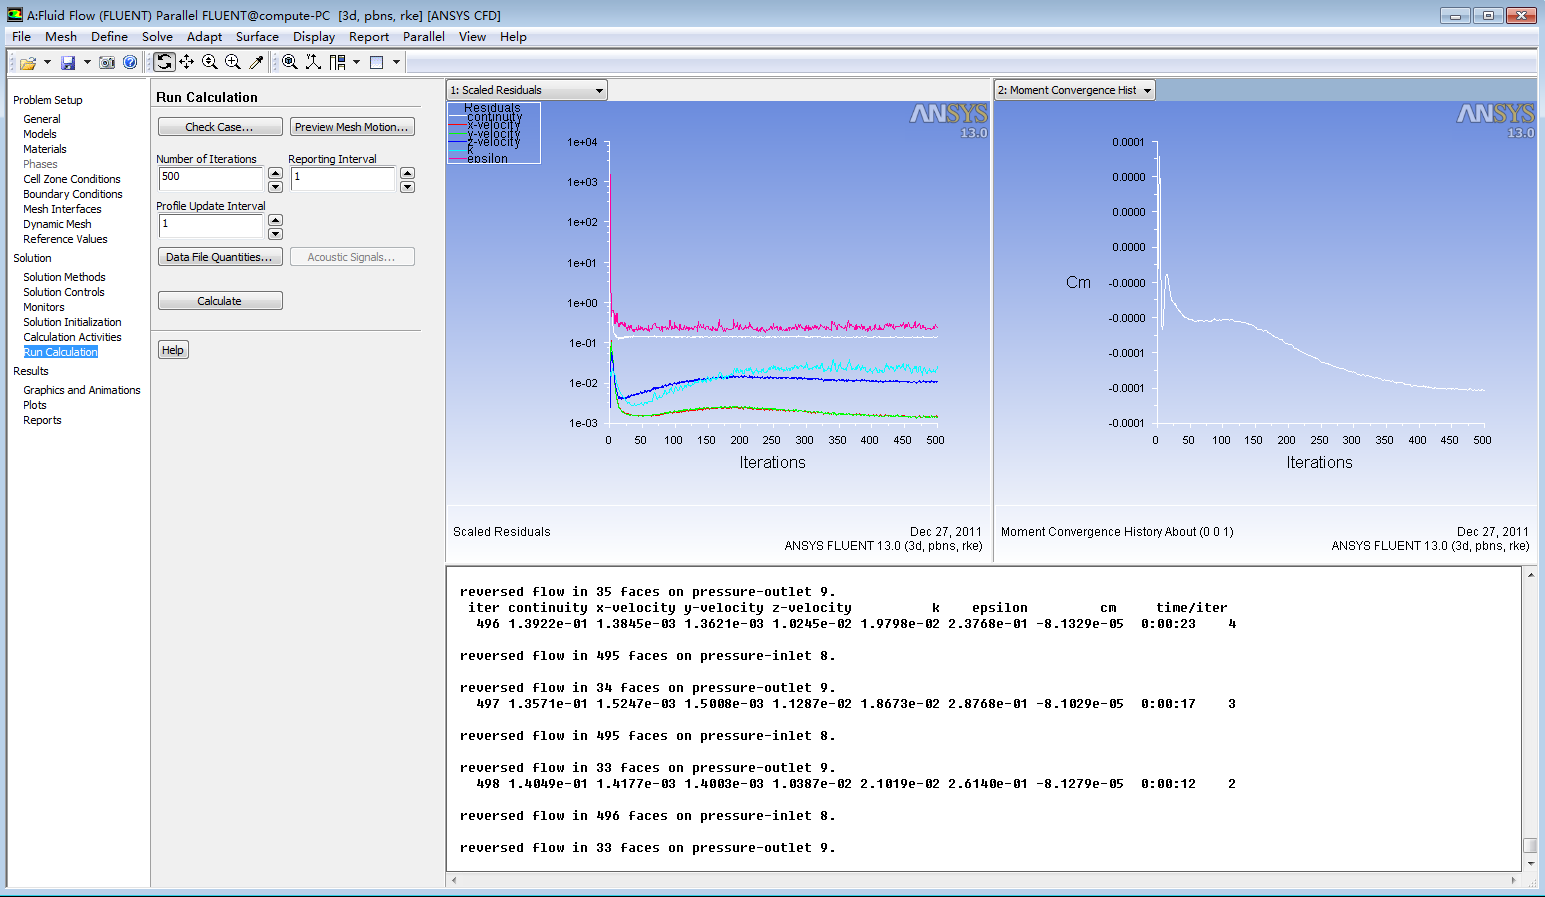Click the camera save-picture icon
The width and height of the screenshot is (1545, 897).
point(107,63)
